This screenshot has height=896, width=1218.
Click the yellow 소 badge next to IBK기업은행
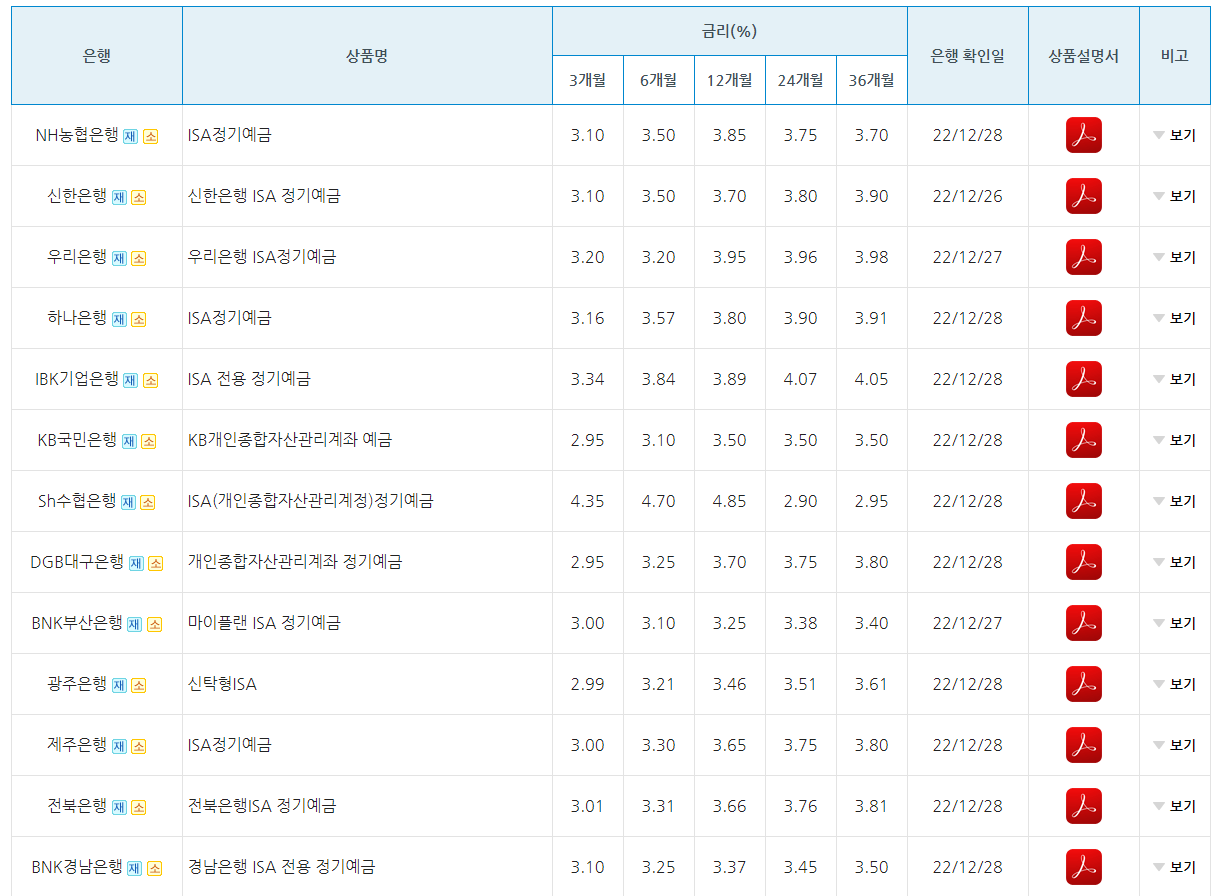coord(150,381)
